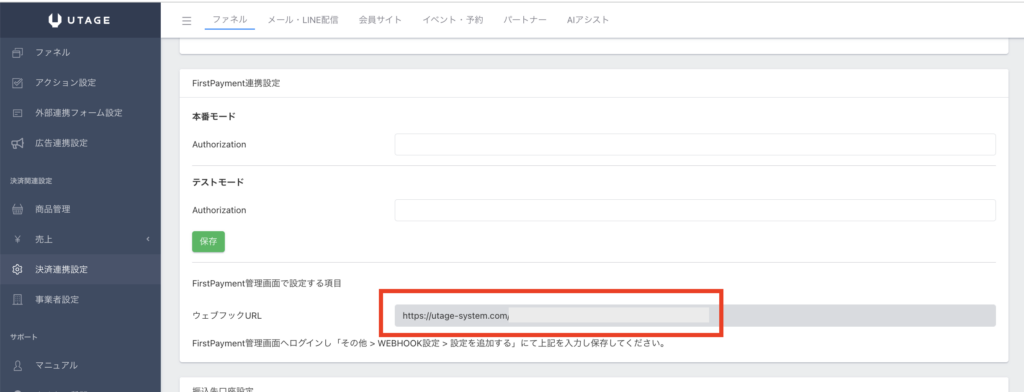
Task: Open 外部連携フォーム設定 in the sidebar
Action: pos(80,113)
